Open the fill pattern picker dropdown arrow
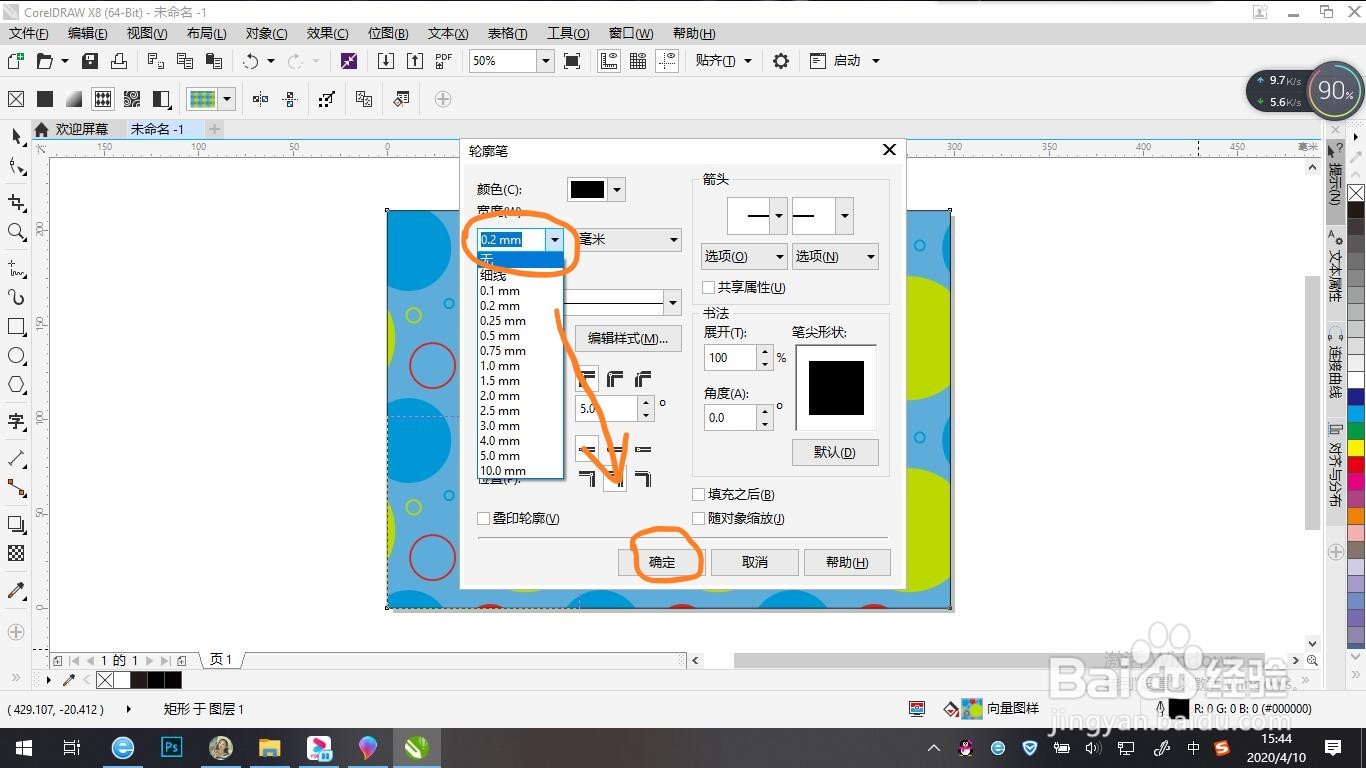This screenshot has width=1366, height=768. [x=228, y=99]
